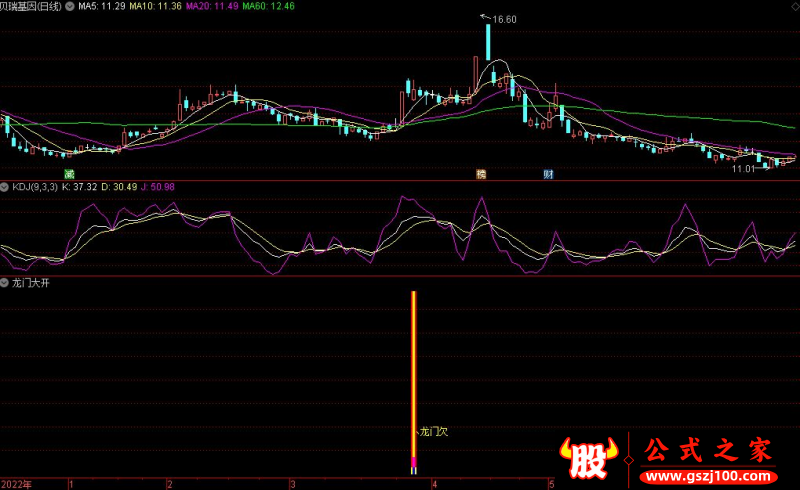The height and width of the screenshot is (490, 800).
Task: Expand the 龙门大开 indicator settings arrow
Action: (x=5, y=284)
